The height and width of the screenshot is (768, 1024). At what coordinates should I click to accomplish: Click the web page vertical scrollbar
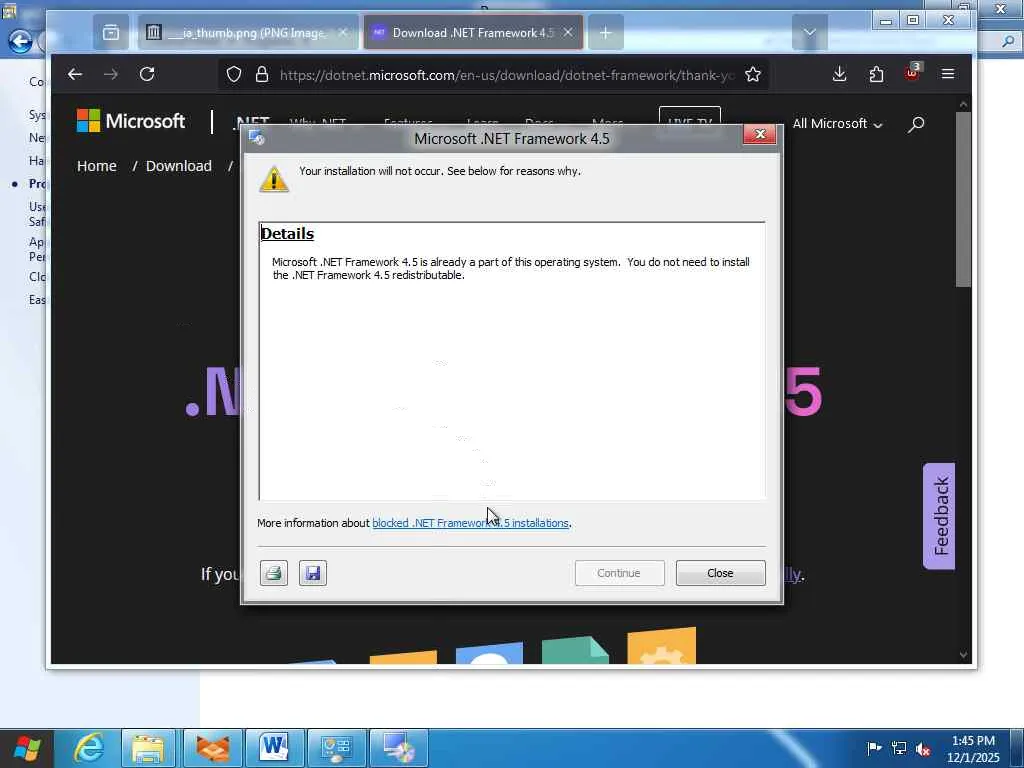[x=963, y=199]
